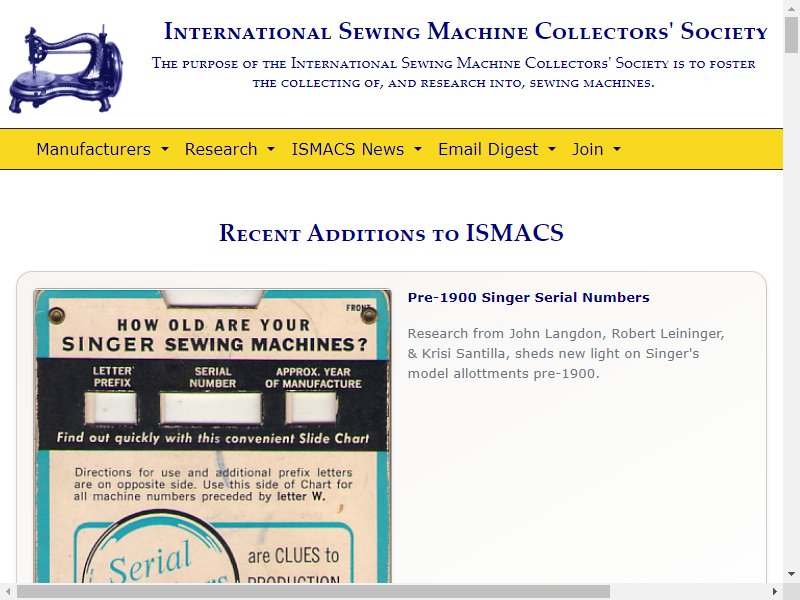This screenshot has width=800, height=600.
Task: Click the horizontal scrollbar right arrow
Action: tap(775, 592)
